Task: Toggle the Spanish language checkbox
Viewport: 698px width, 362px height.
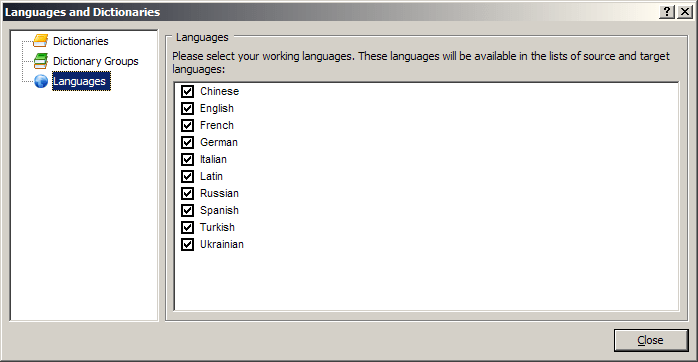Action: click(187, 210)
